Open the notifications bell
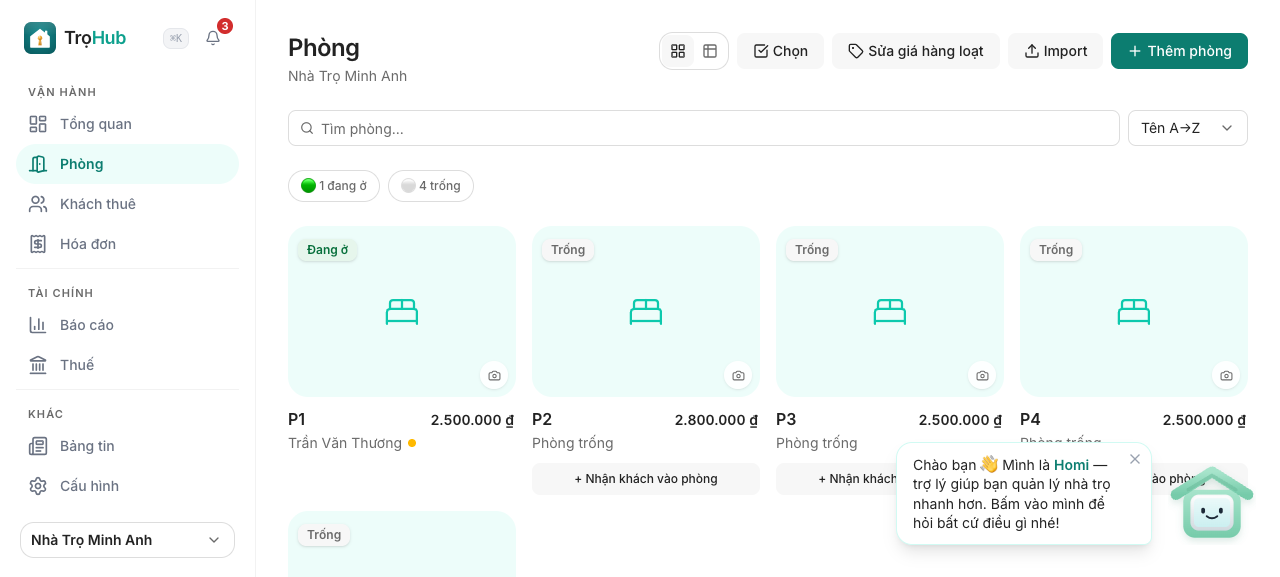The width and height of the screenshot is (1280, 577). pyautogui.click(x=213, y=38)
